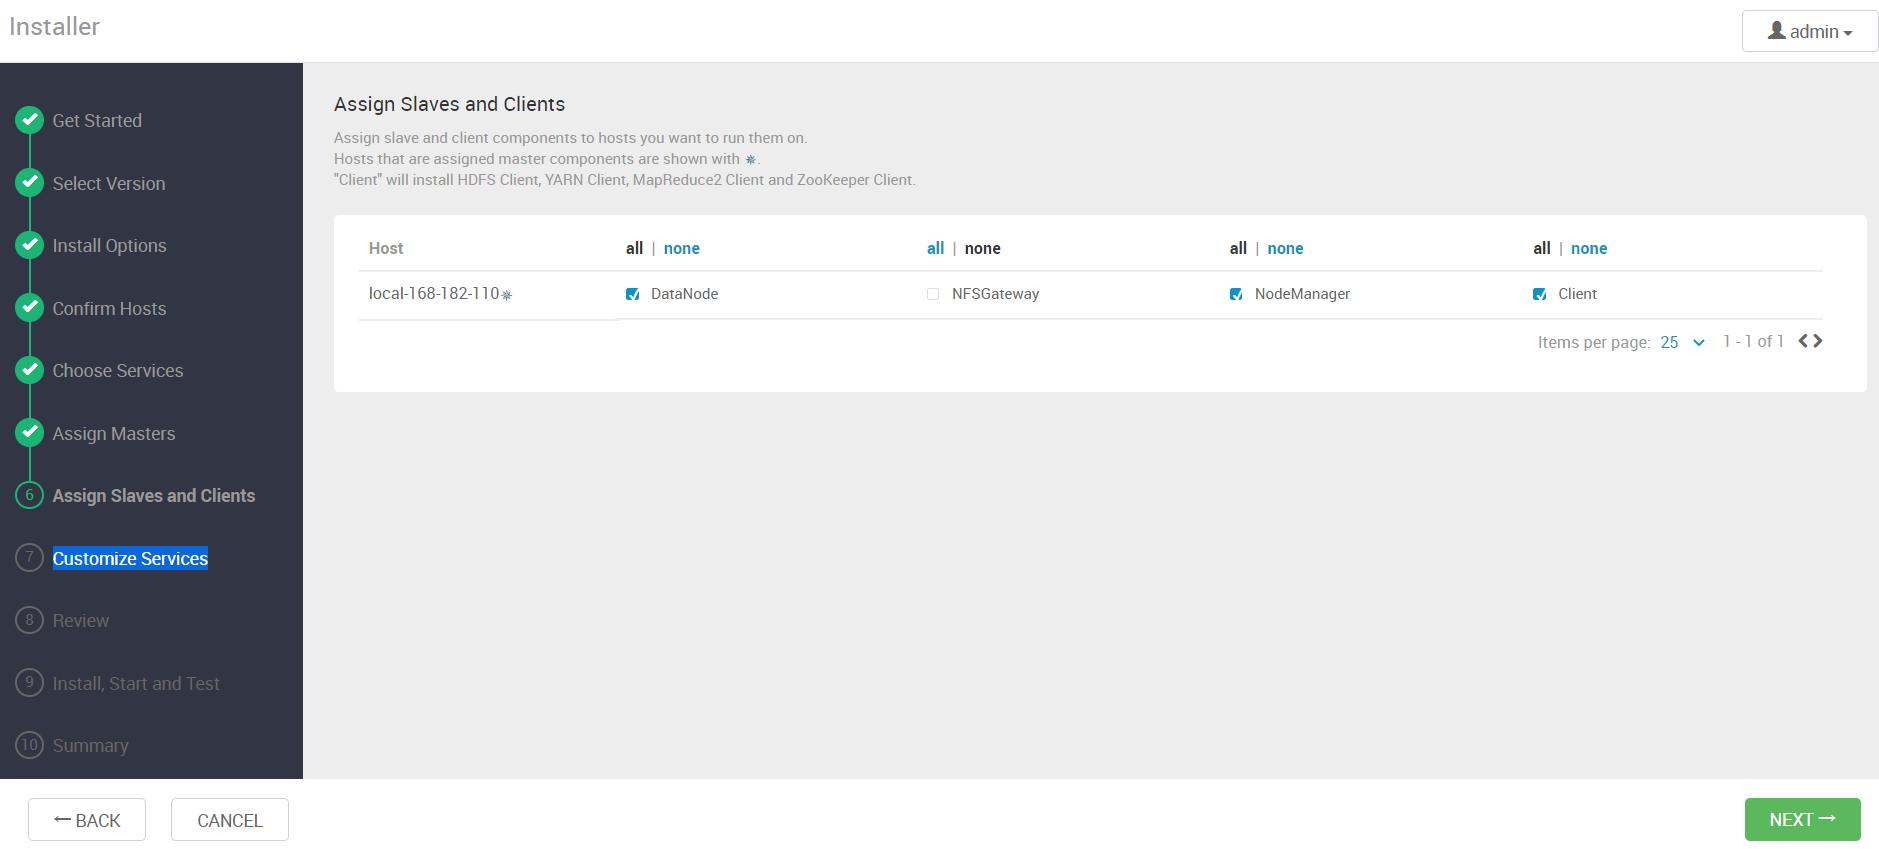
Task: Open the admin user dropdown
Action: coord(1809,32)
